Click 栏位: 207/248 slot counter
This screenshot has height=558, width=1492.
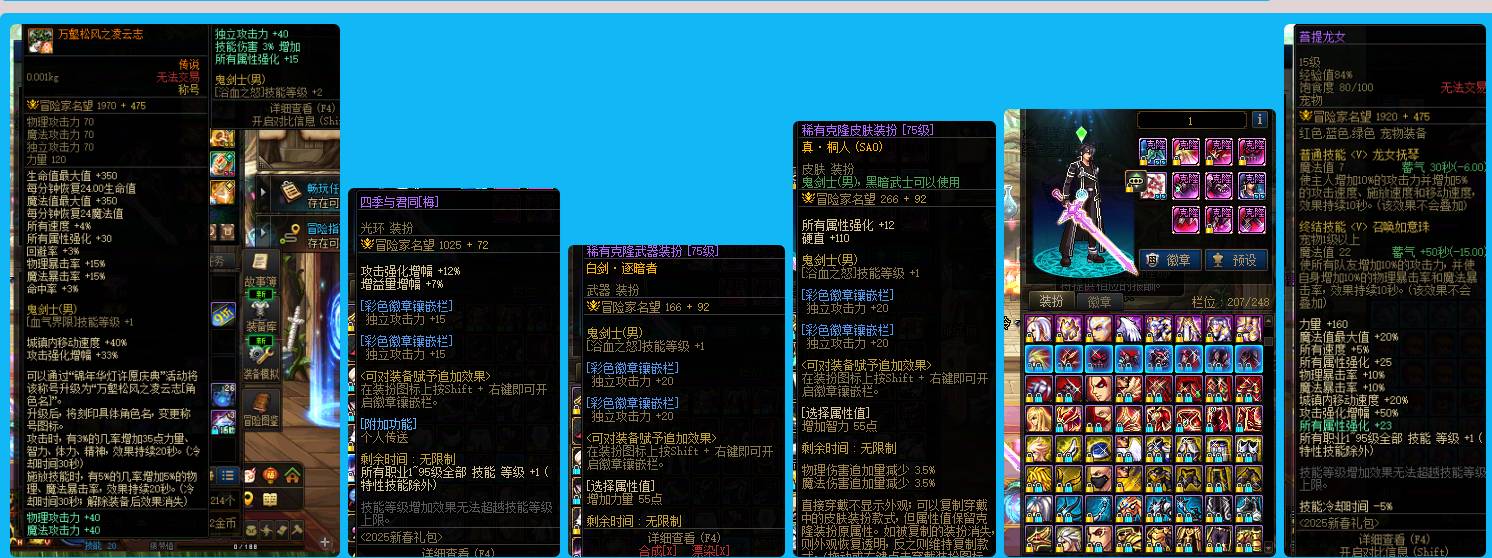click(x=1230, y=301)
